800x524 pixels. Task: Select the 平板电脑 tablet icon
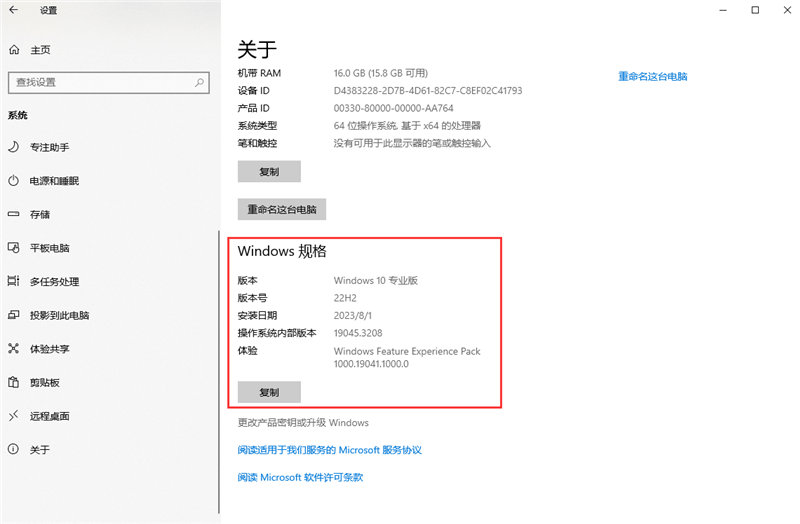pyautogui.click(x=14, y=247)
